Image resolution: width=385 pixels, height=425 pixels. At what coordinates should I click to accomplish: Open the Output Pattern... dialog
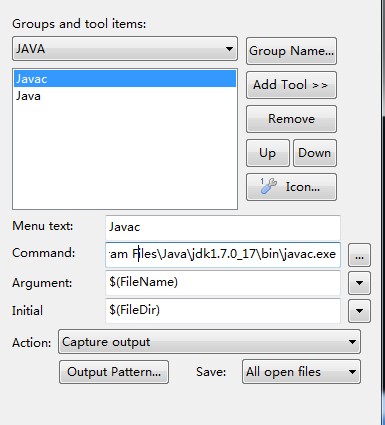pos(114,372)
